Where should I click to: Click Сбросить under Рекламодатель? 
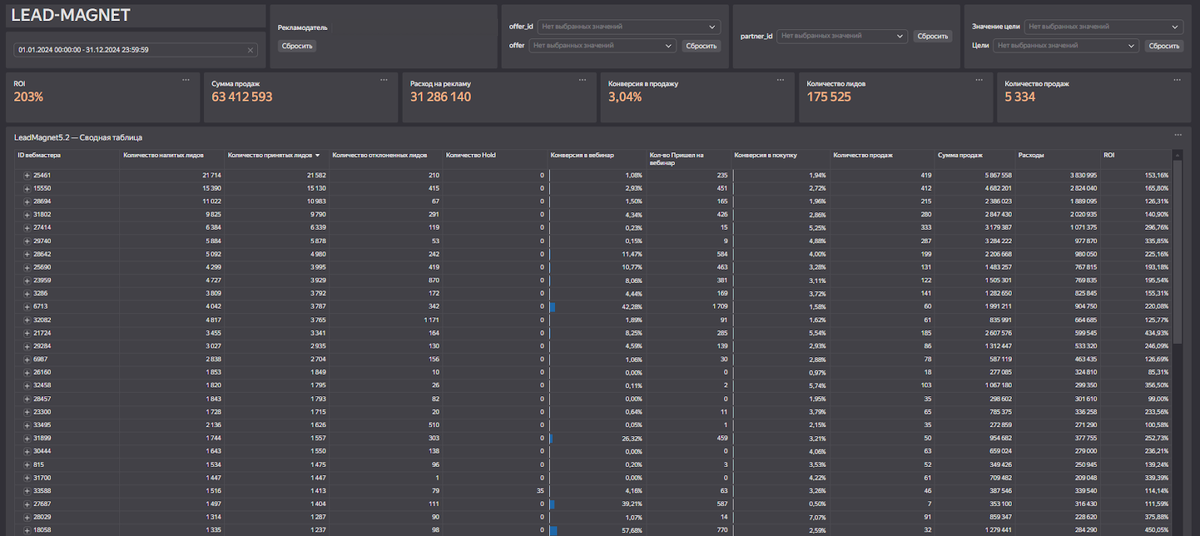(297, 46)
